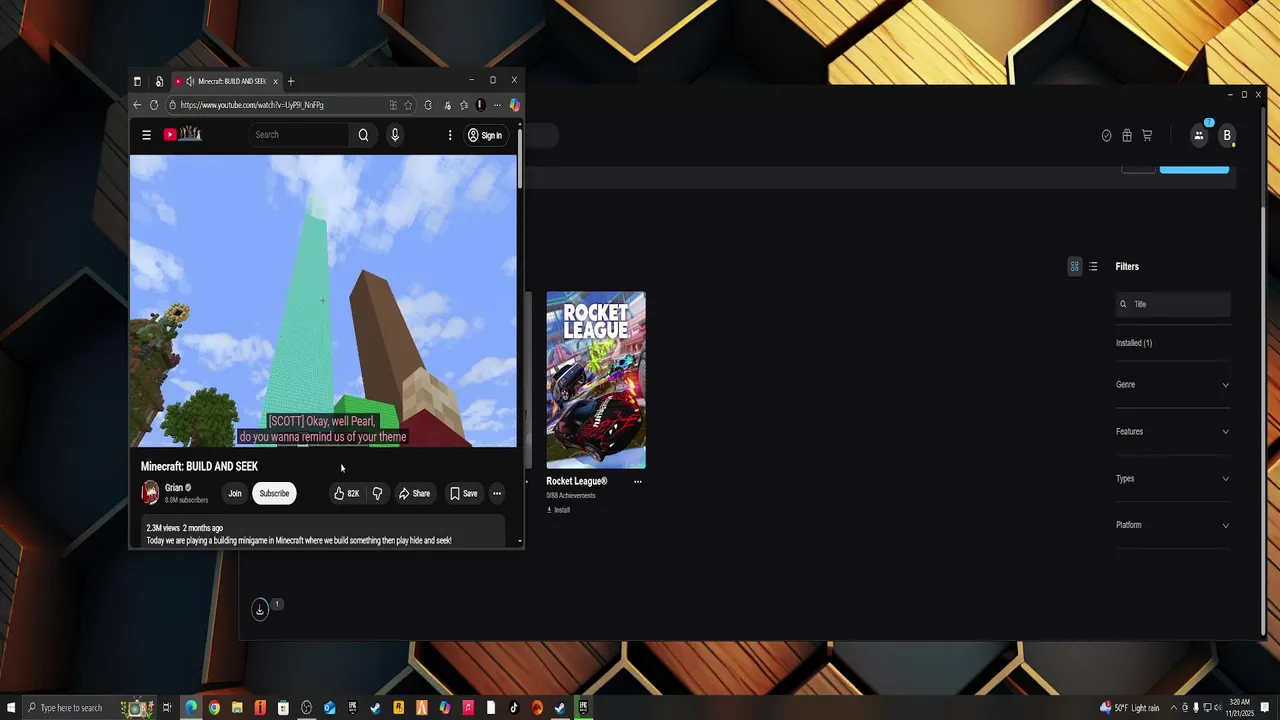Add this page to Edge favorites
Screen dimensions: 1280x720
pyautogui.click(x=408, y=105)
